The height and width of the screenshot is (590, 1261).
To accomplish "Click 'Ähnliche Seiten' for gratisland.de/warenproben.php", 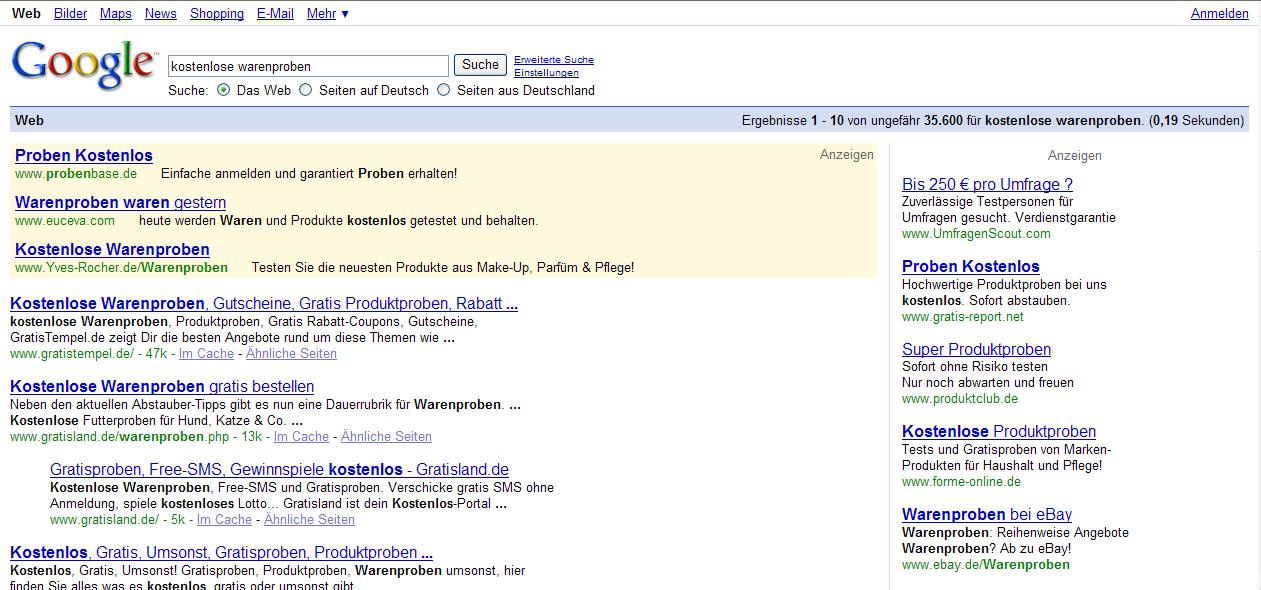I will click(x=386, y=437).
